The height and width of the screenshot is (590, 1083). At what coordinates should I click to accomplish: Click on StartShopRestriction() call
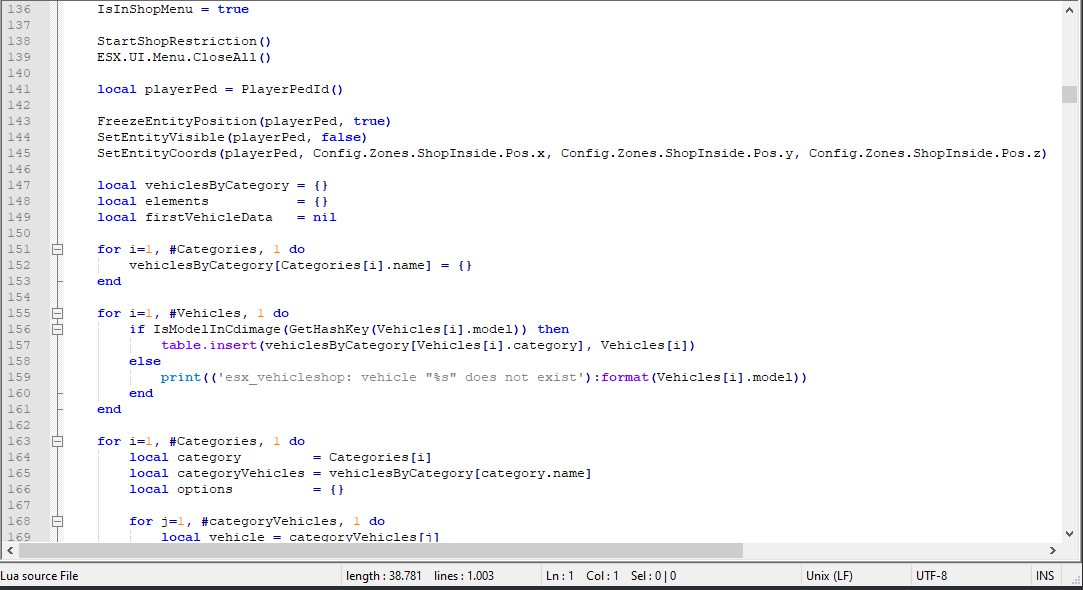184,41
